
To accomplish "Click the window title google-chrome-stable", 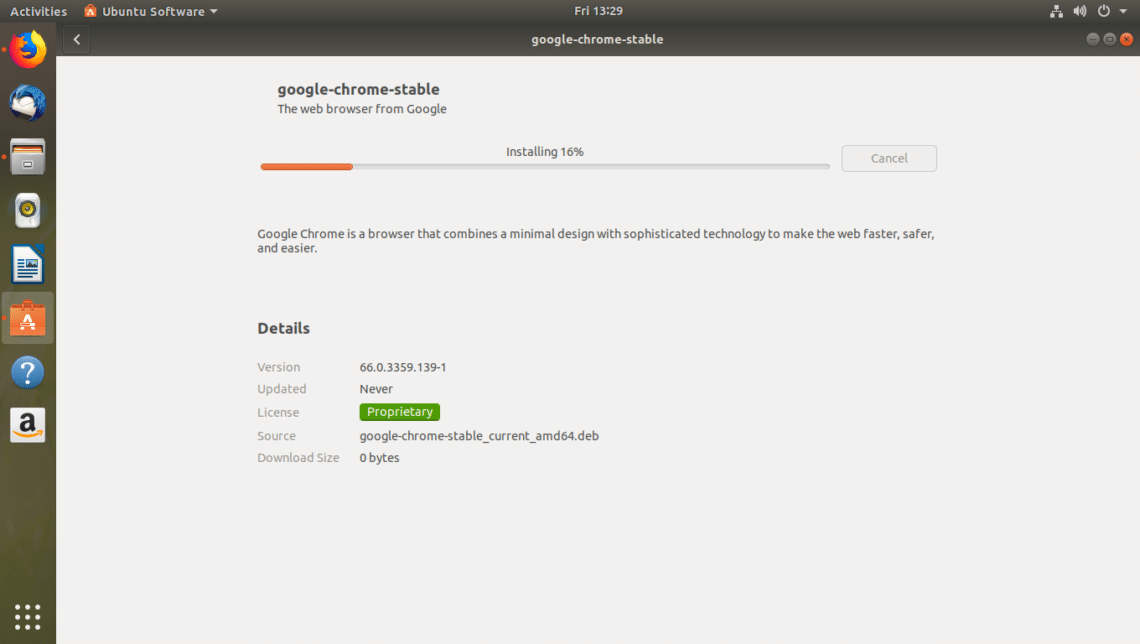I will [597, 39].
